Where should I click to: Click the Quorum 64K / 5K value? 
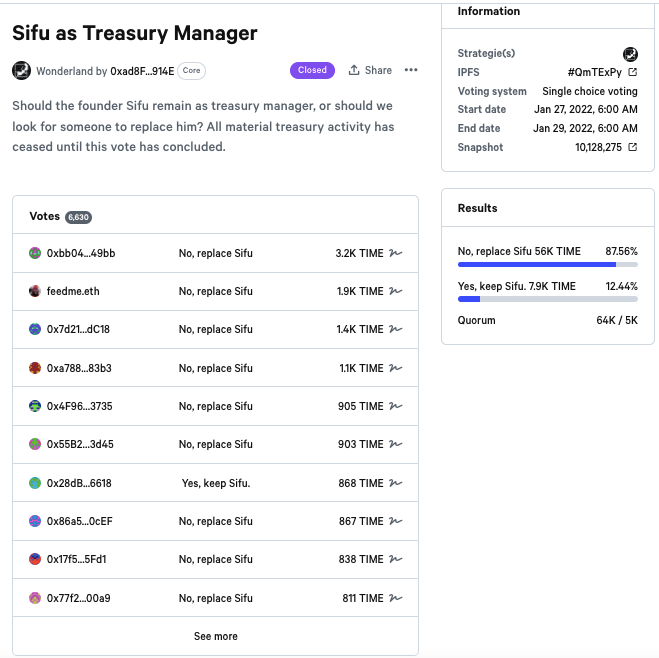tap(617, 320)
